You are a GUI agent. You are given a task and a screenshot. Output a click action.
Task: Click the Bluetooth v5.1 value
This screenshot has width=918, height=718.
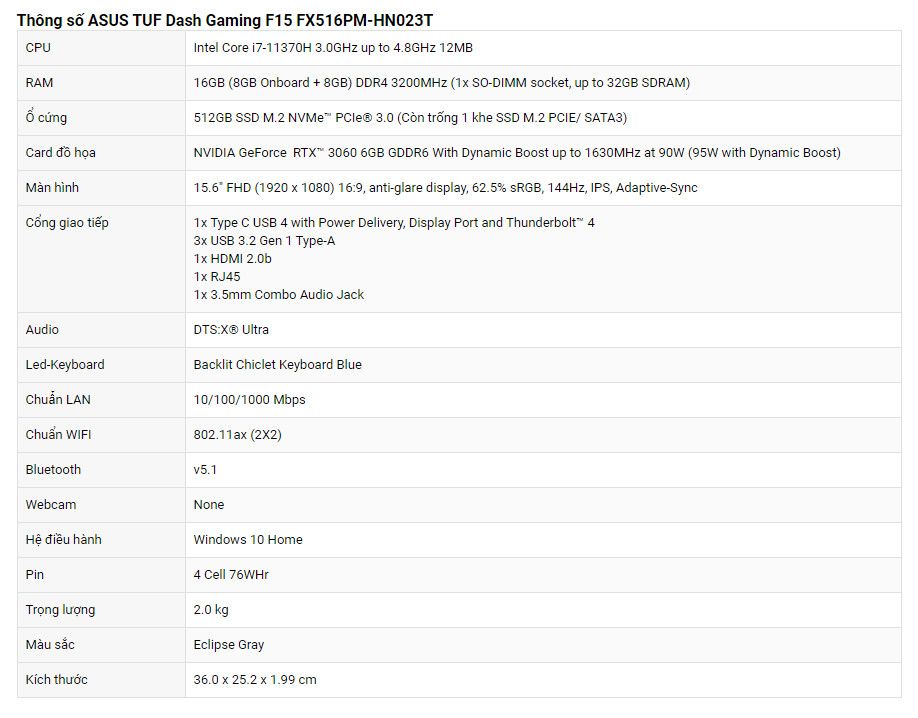point(205,470)
